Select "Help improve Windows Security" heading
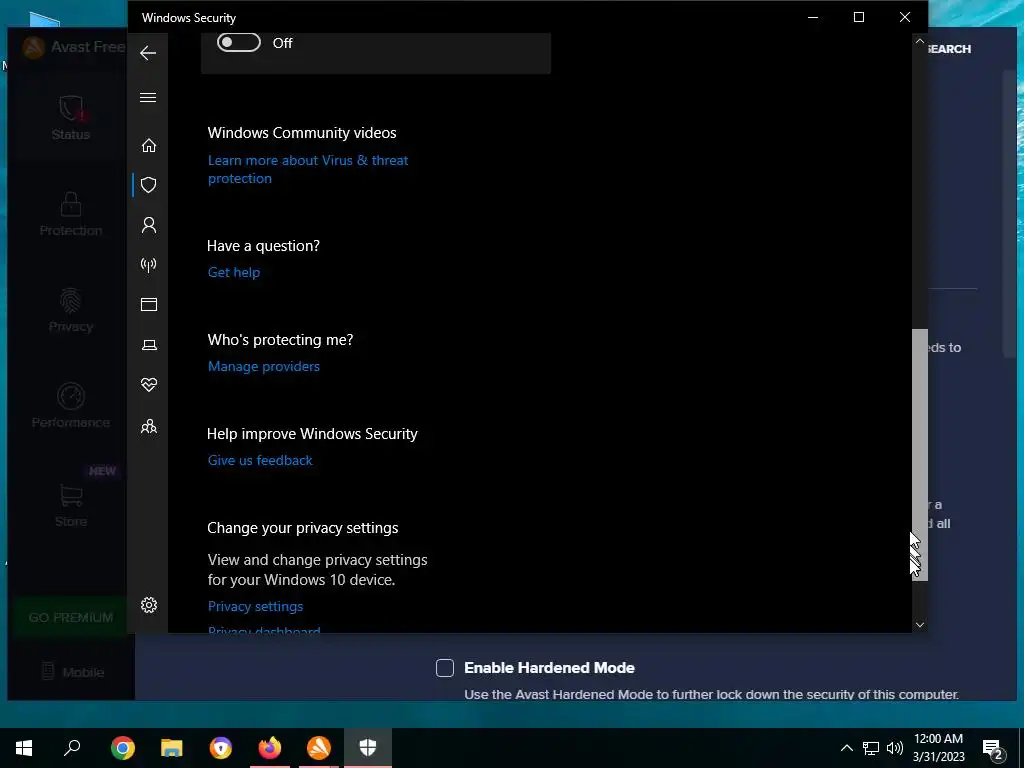The width and height of the screenshot is (1024, 768). (312, 434)
